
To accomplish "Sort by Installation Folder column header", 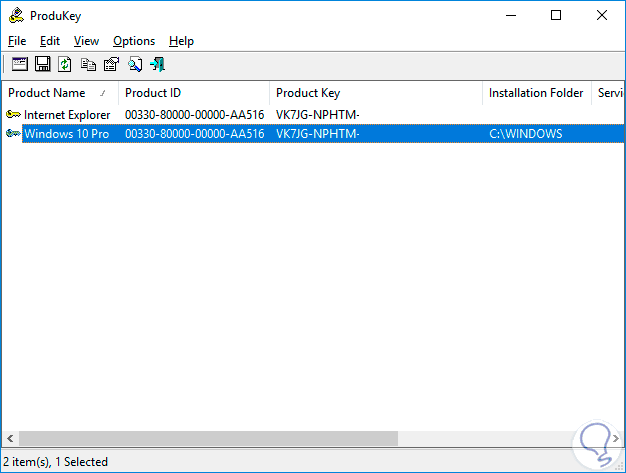I will pos(537,93).
